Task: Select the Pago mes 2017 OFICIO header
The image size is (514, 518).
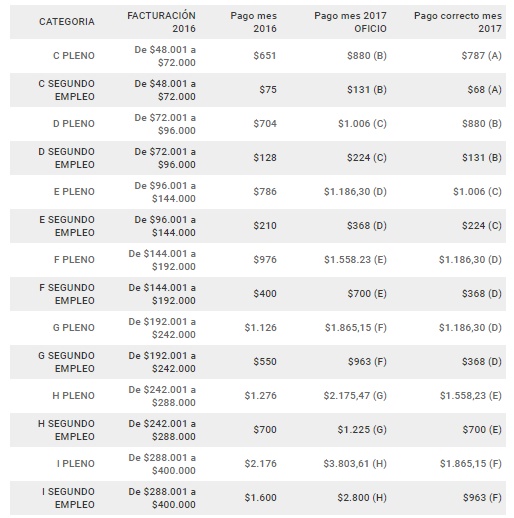Action: point(350,22)
